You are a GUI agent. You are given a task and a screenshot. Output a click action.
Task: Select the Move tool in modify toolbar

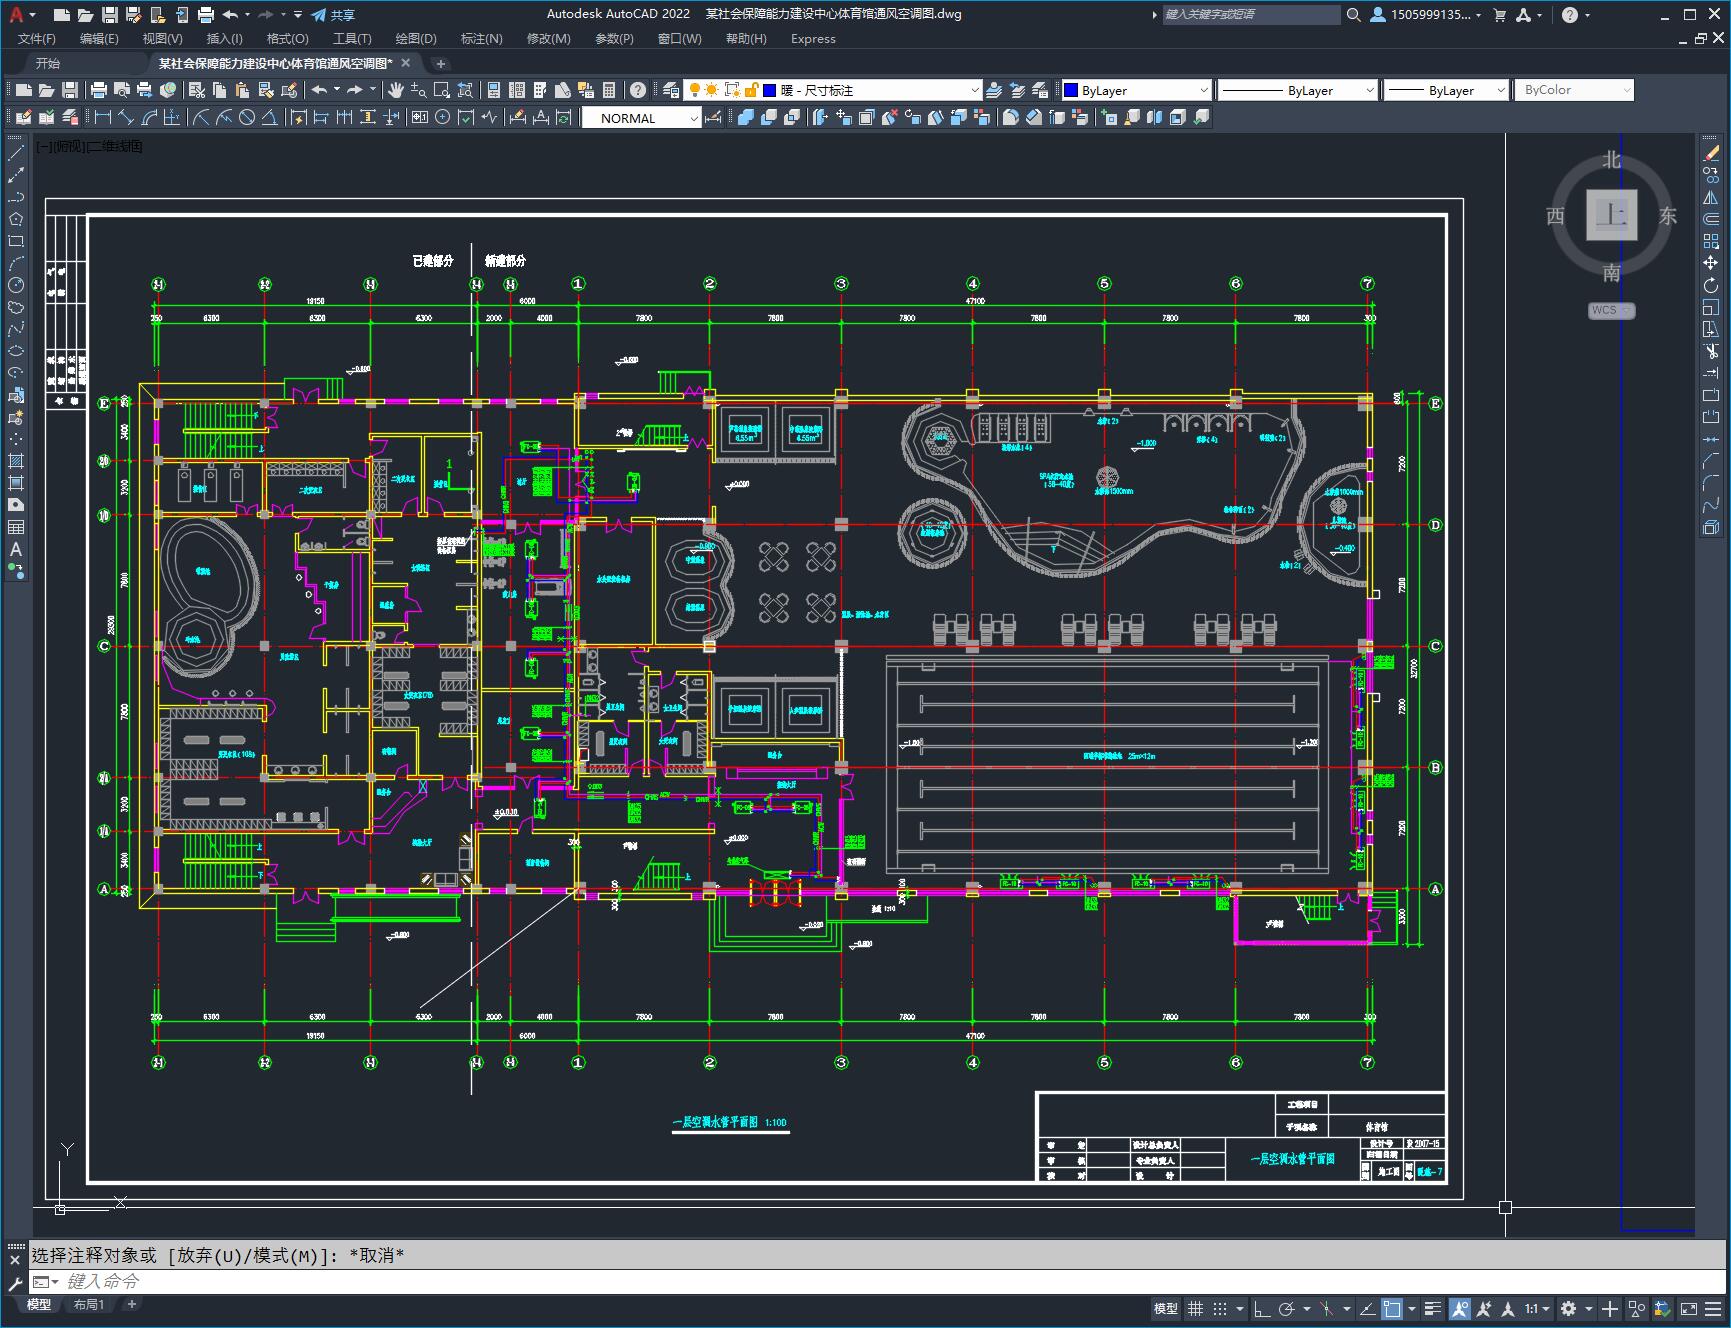pyautogui.click(x=1711, y=263)
